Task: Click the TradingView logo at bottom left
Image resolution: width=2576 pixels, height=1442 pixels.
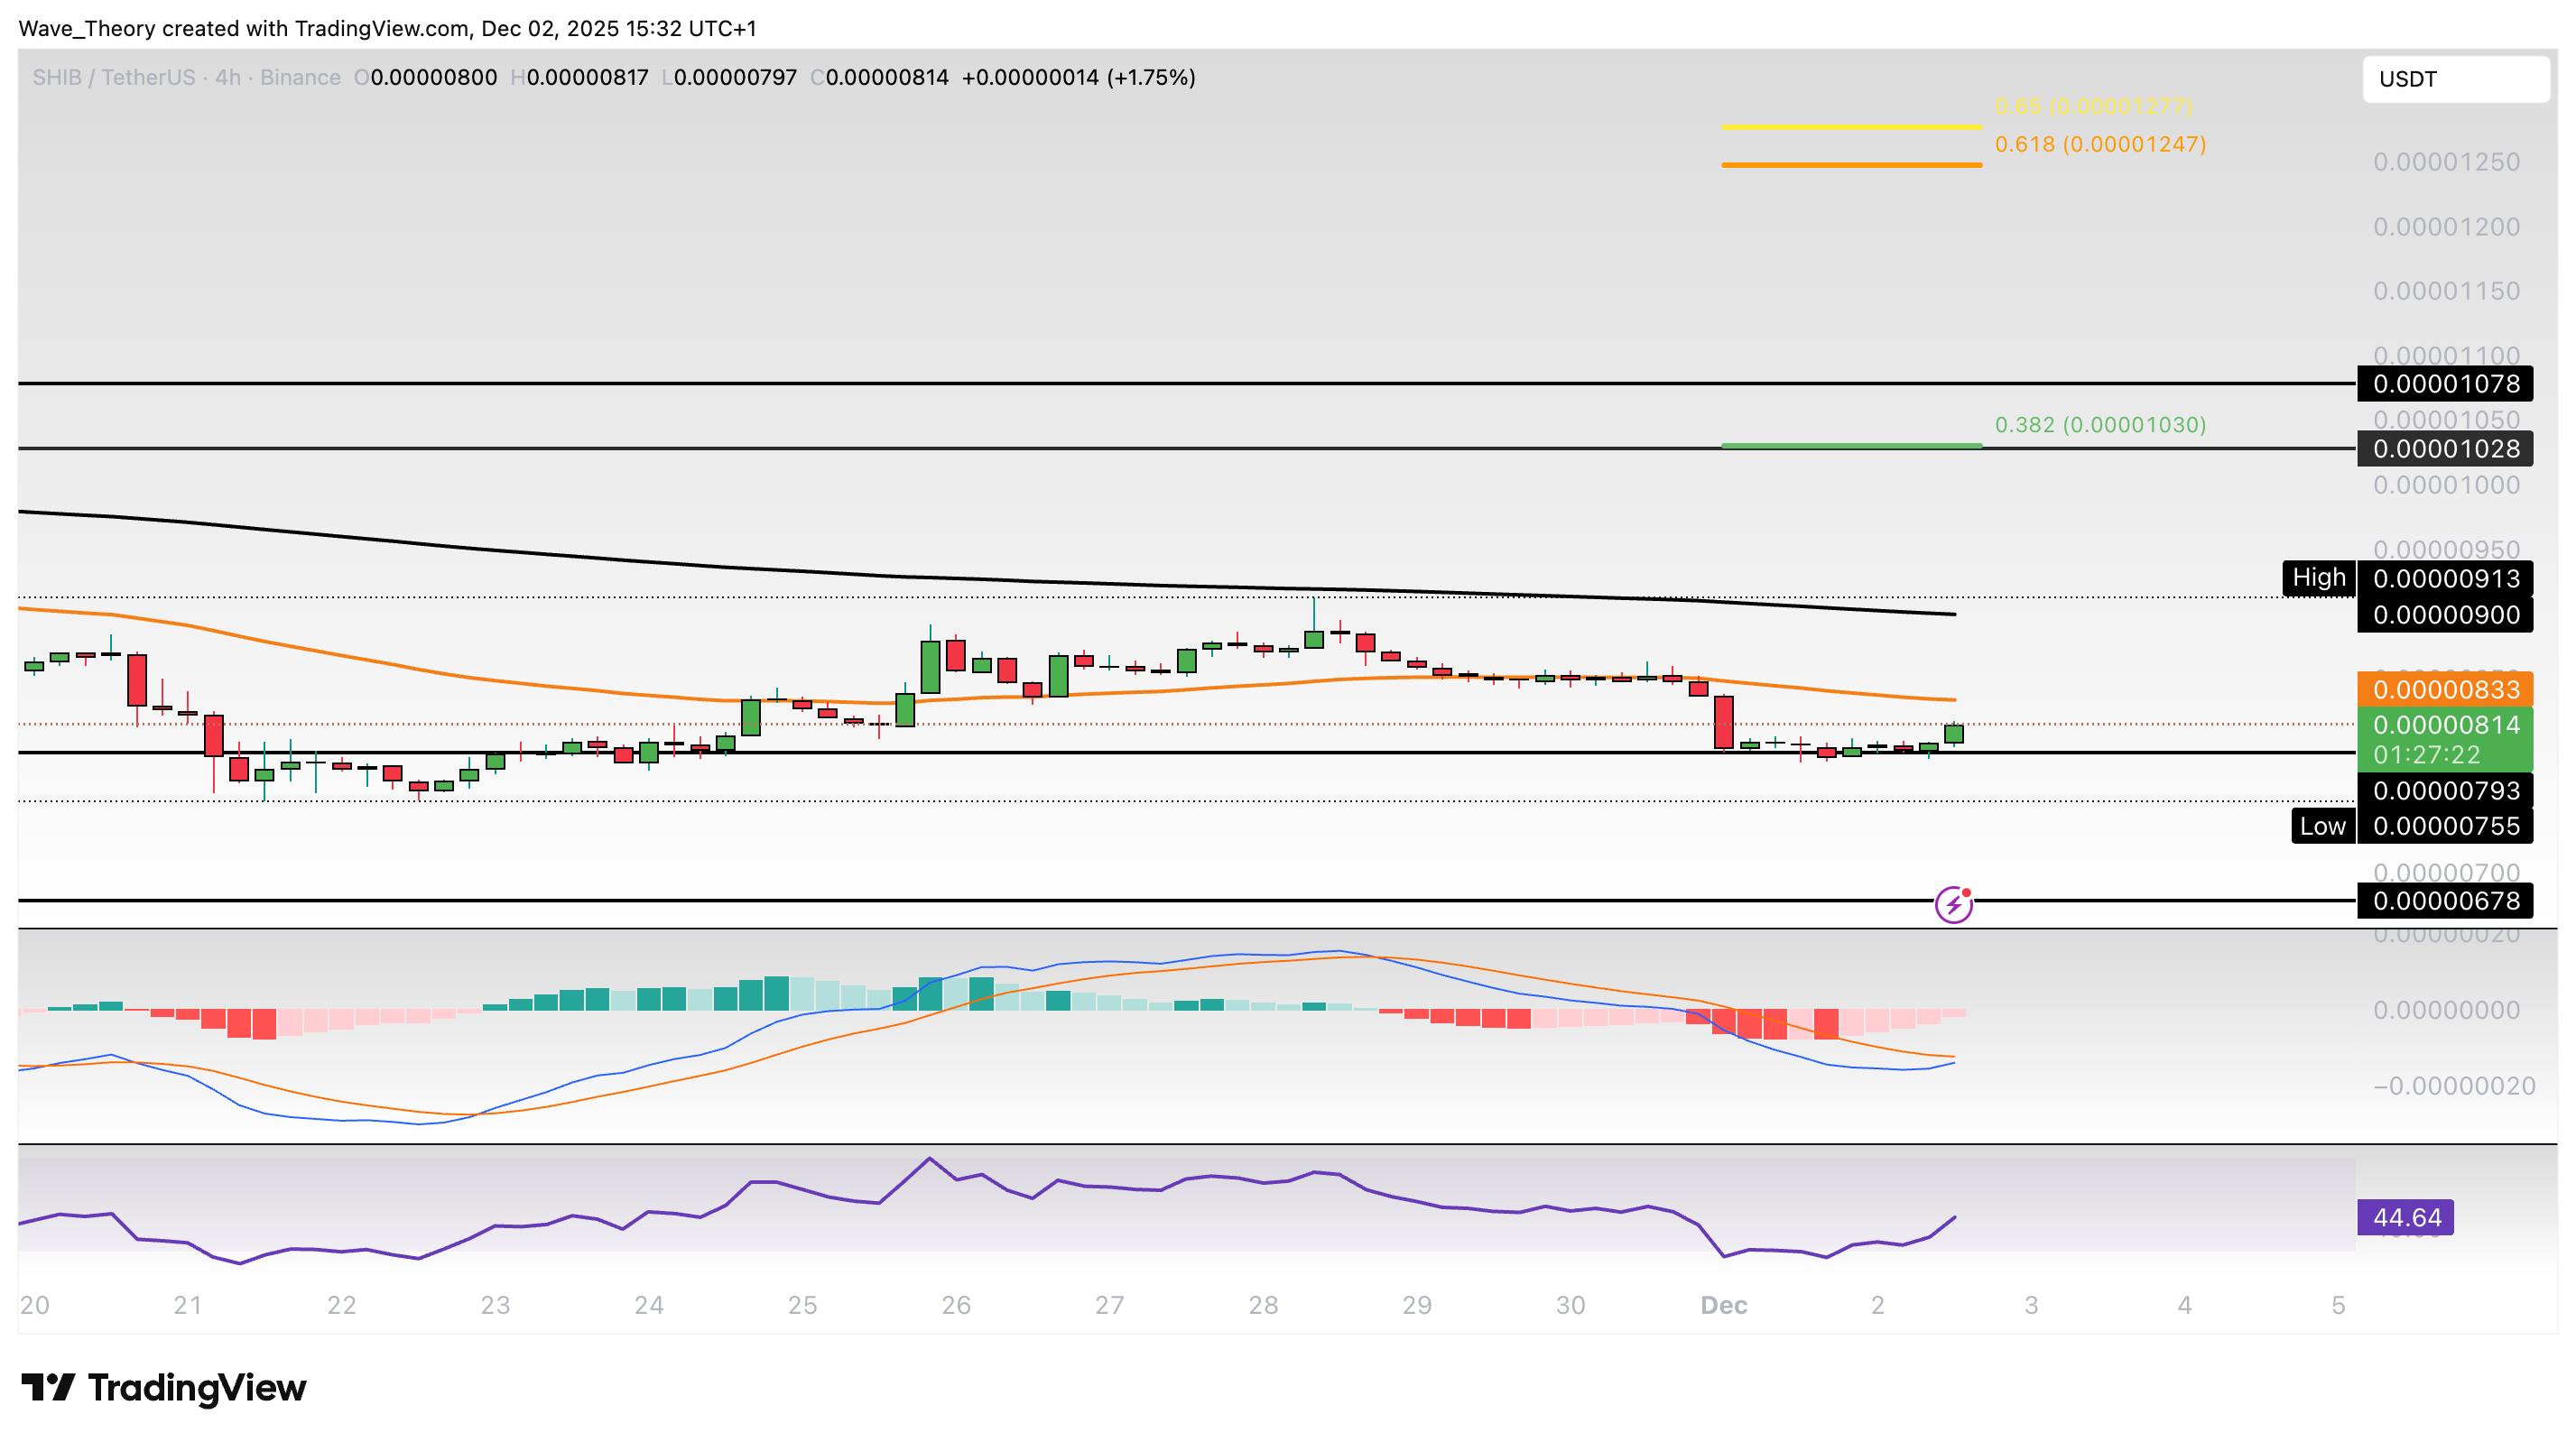Action: tap(164, 1388)
